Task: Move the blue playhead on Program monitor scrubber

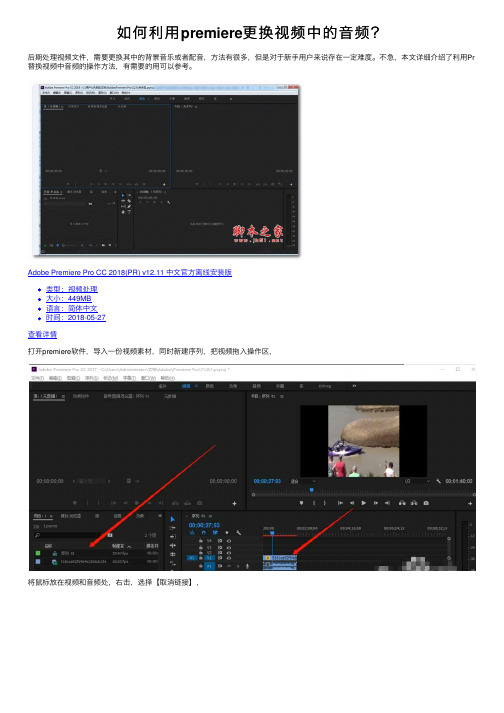Action: [312, 490]
